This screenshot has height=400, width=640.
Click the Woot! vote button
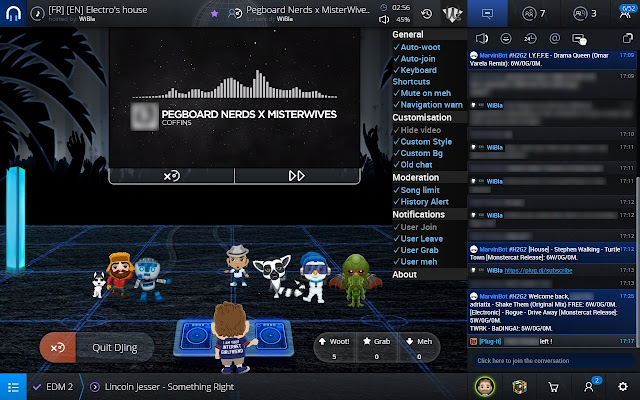coord(335,348)
